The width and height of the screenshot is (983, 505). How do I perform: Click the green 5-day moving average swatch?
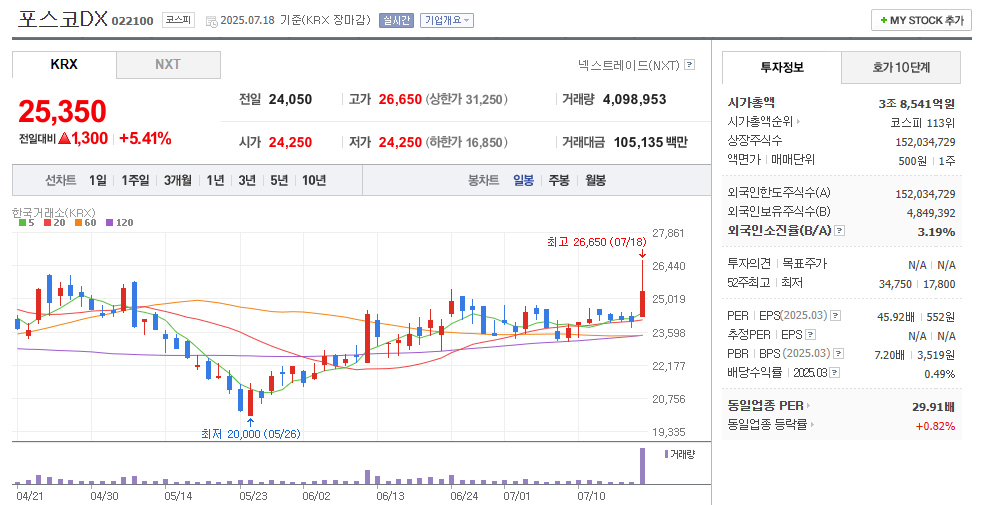click(x=23, y=222)
